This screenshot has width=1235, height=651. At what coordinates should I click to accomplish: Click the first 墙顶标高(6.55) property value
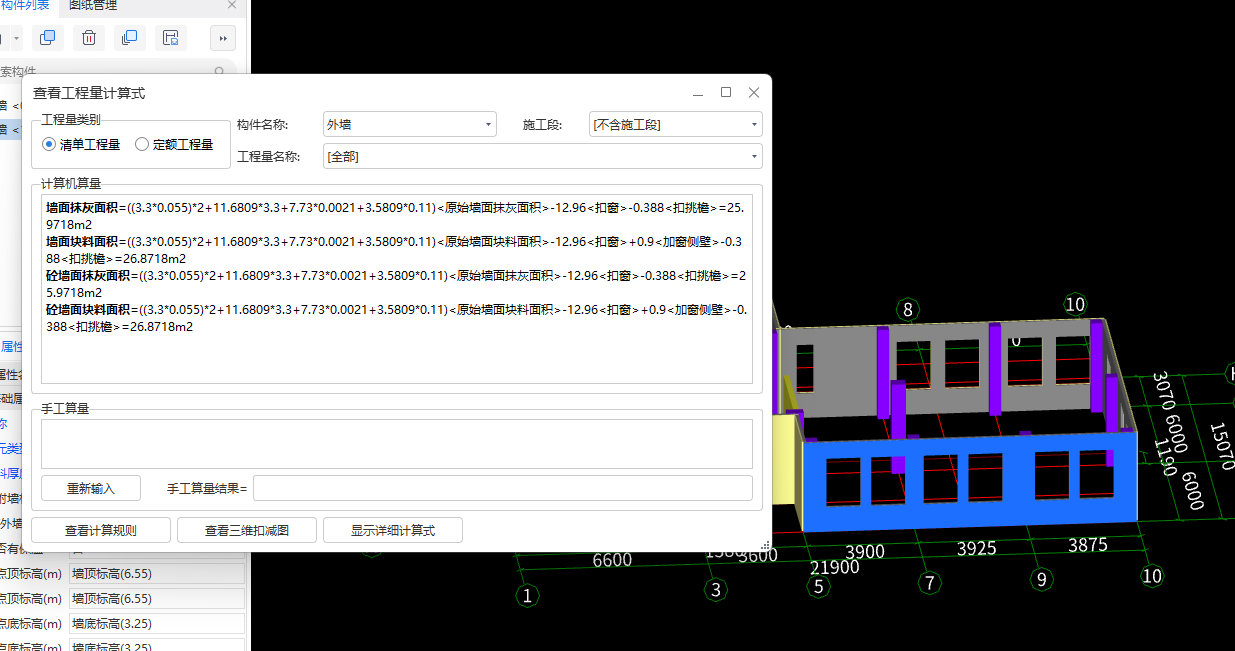[157, 574]
